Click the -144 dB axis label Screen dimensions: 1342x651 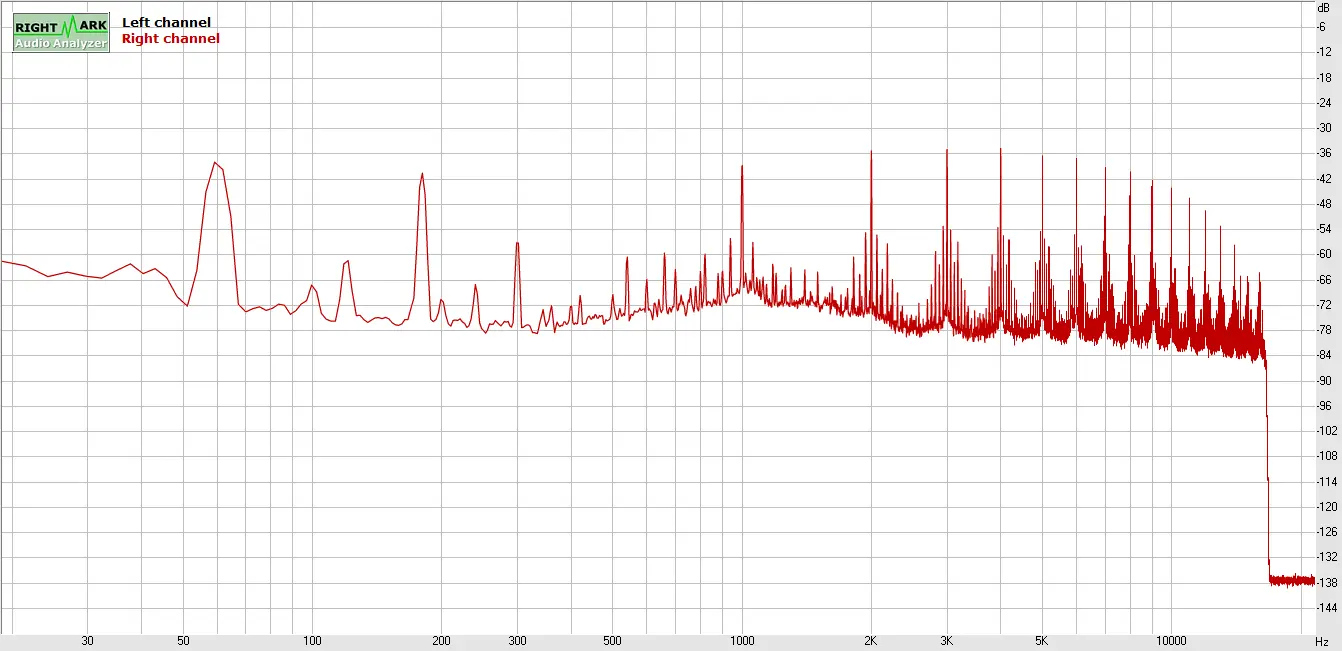pyautogui.click(x=1323, y=608)
